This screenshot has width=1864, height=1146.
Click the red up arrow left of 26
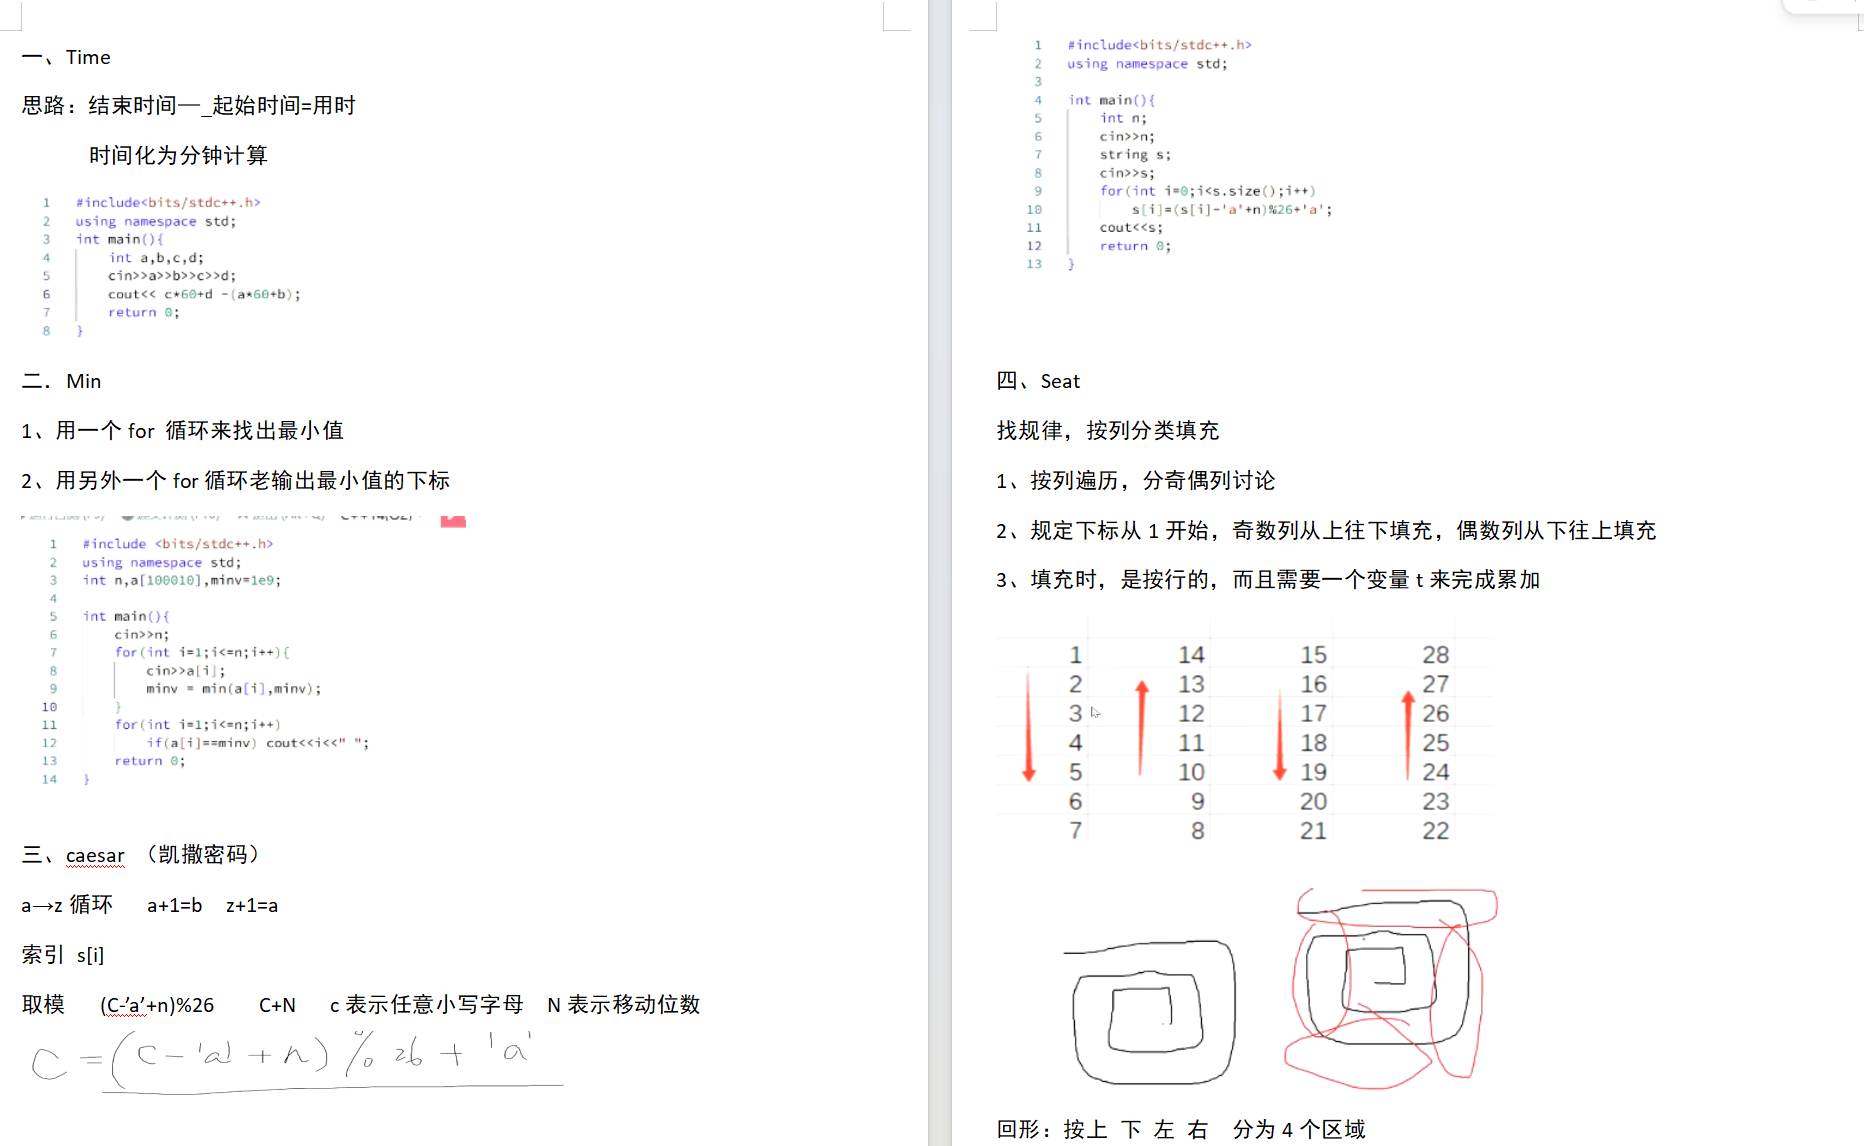coord(1407,735)
